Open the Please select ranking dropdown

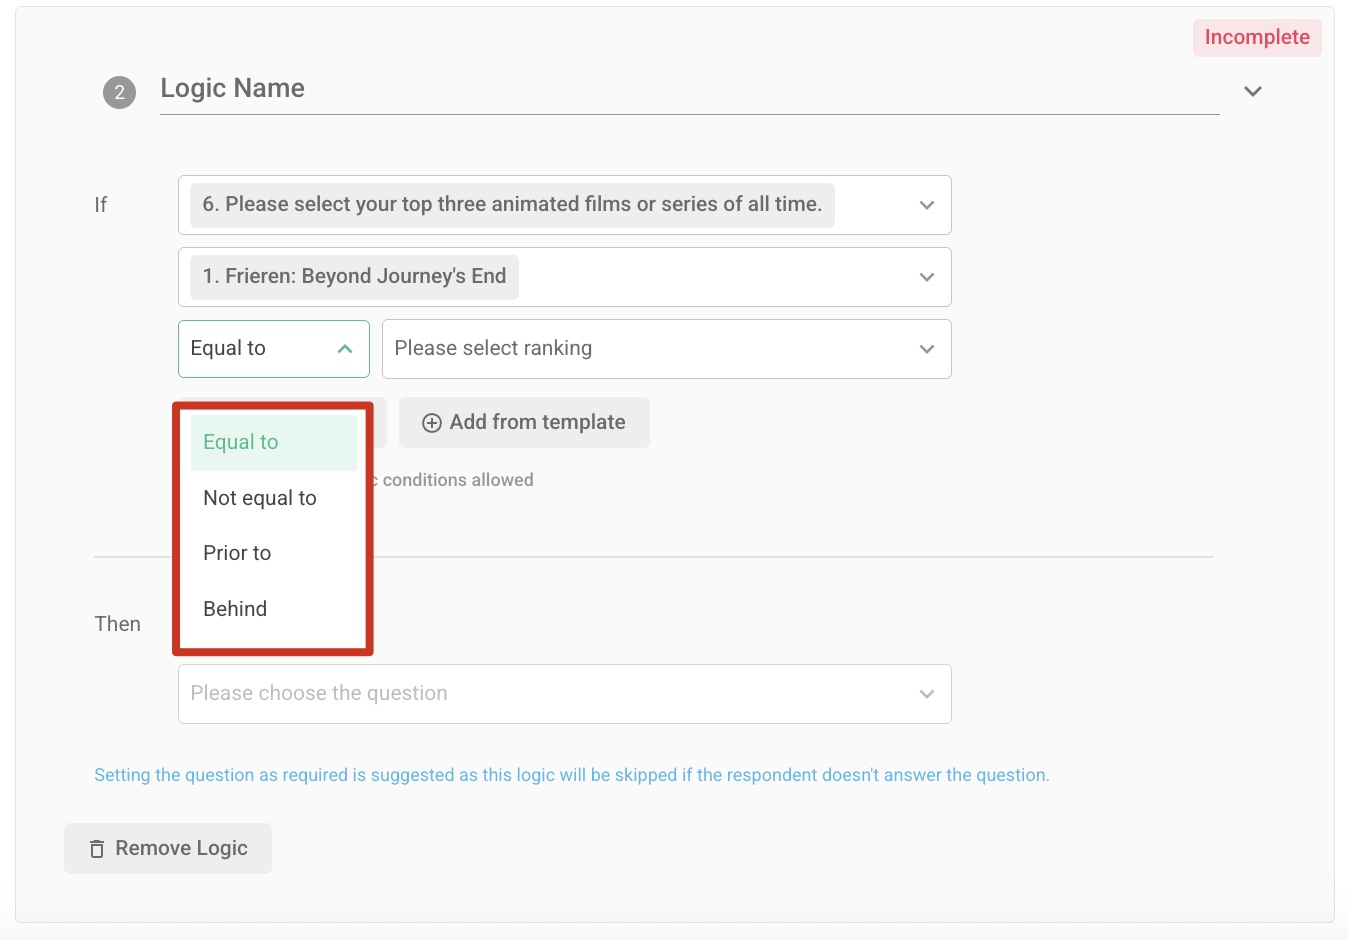(x=666, y=349)
